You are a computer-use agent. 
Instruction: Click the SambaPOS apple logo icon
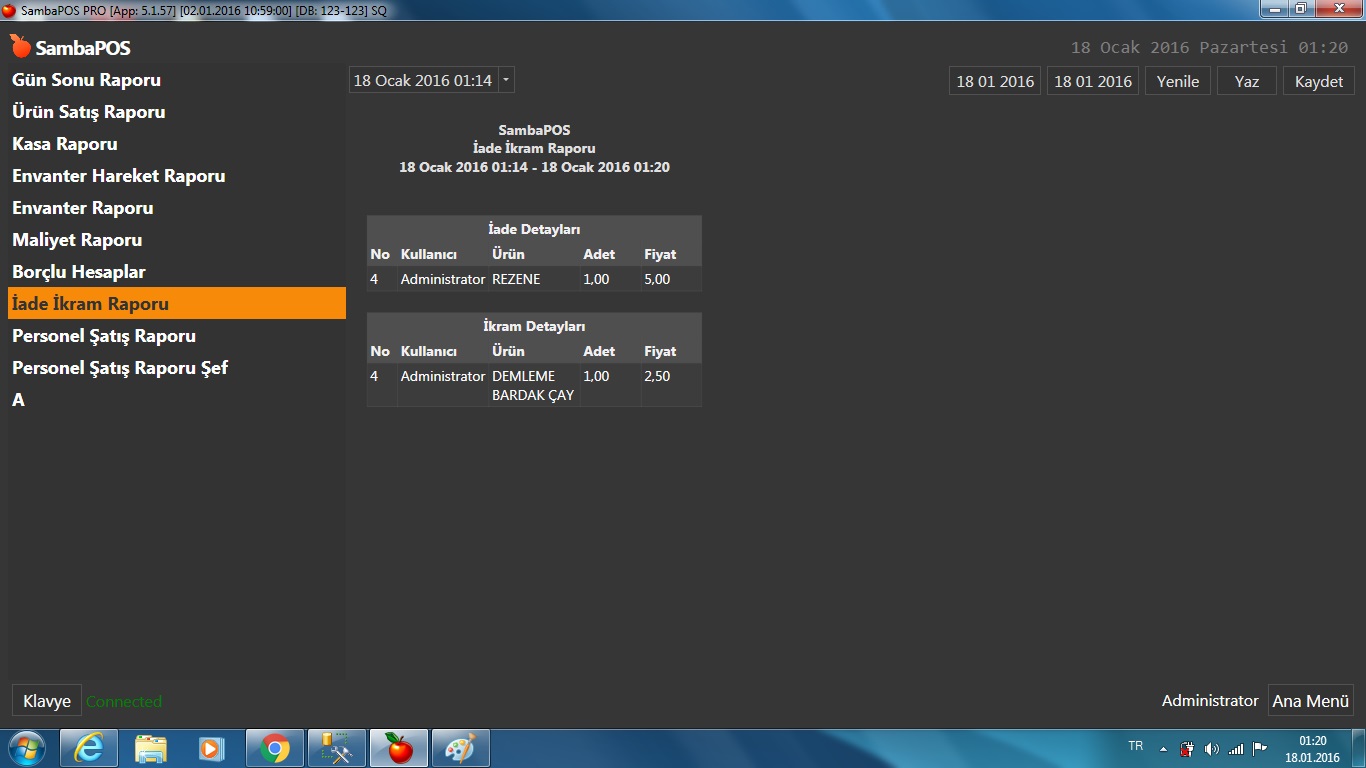pos(21,47)
